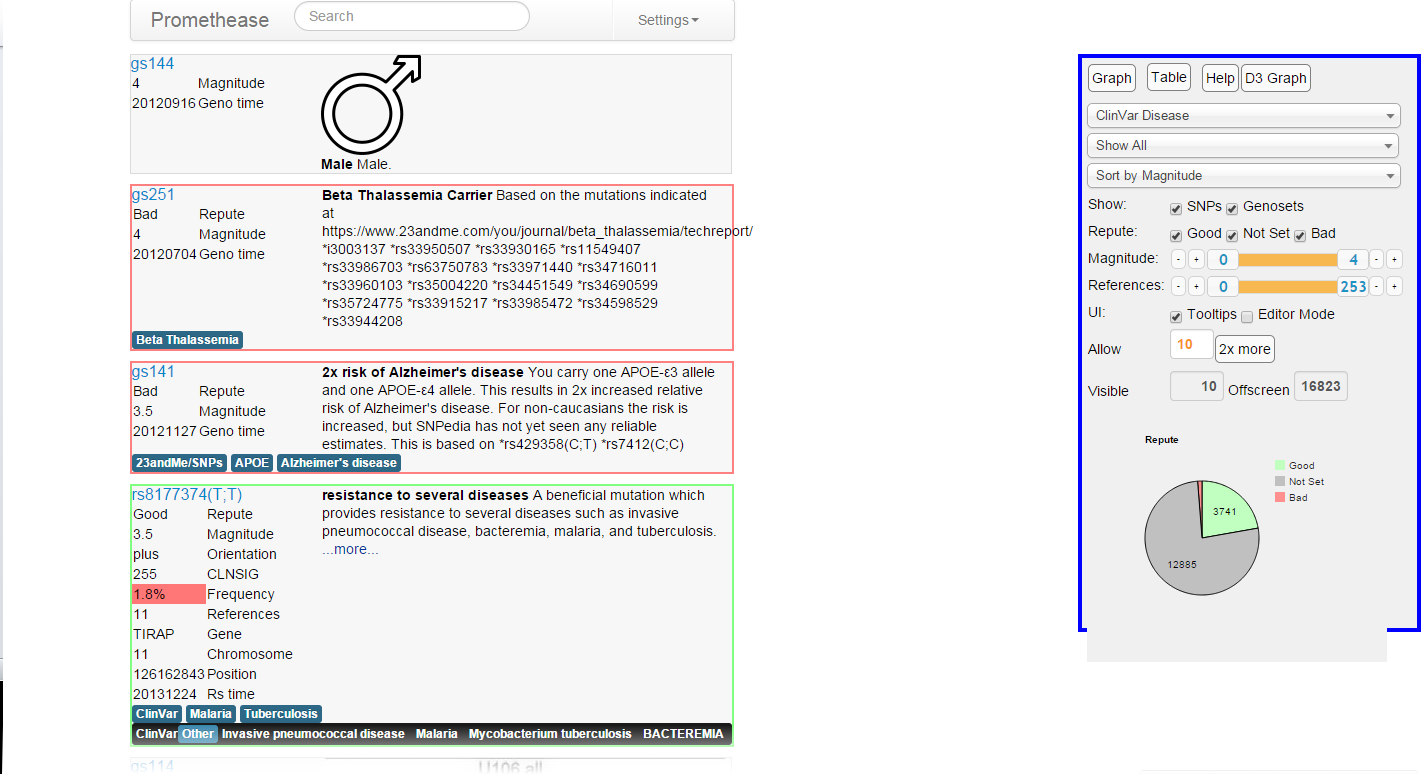The width and height of the screenshot is (1426, 774).
Task: Open the Help panel
Action: [1219, 77]
